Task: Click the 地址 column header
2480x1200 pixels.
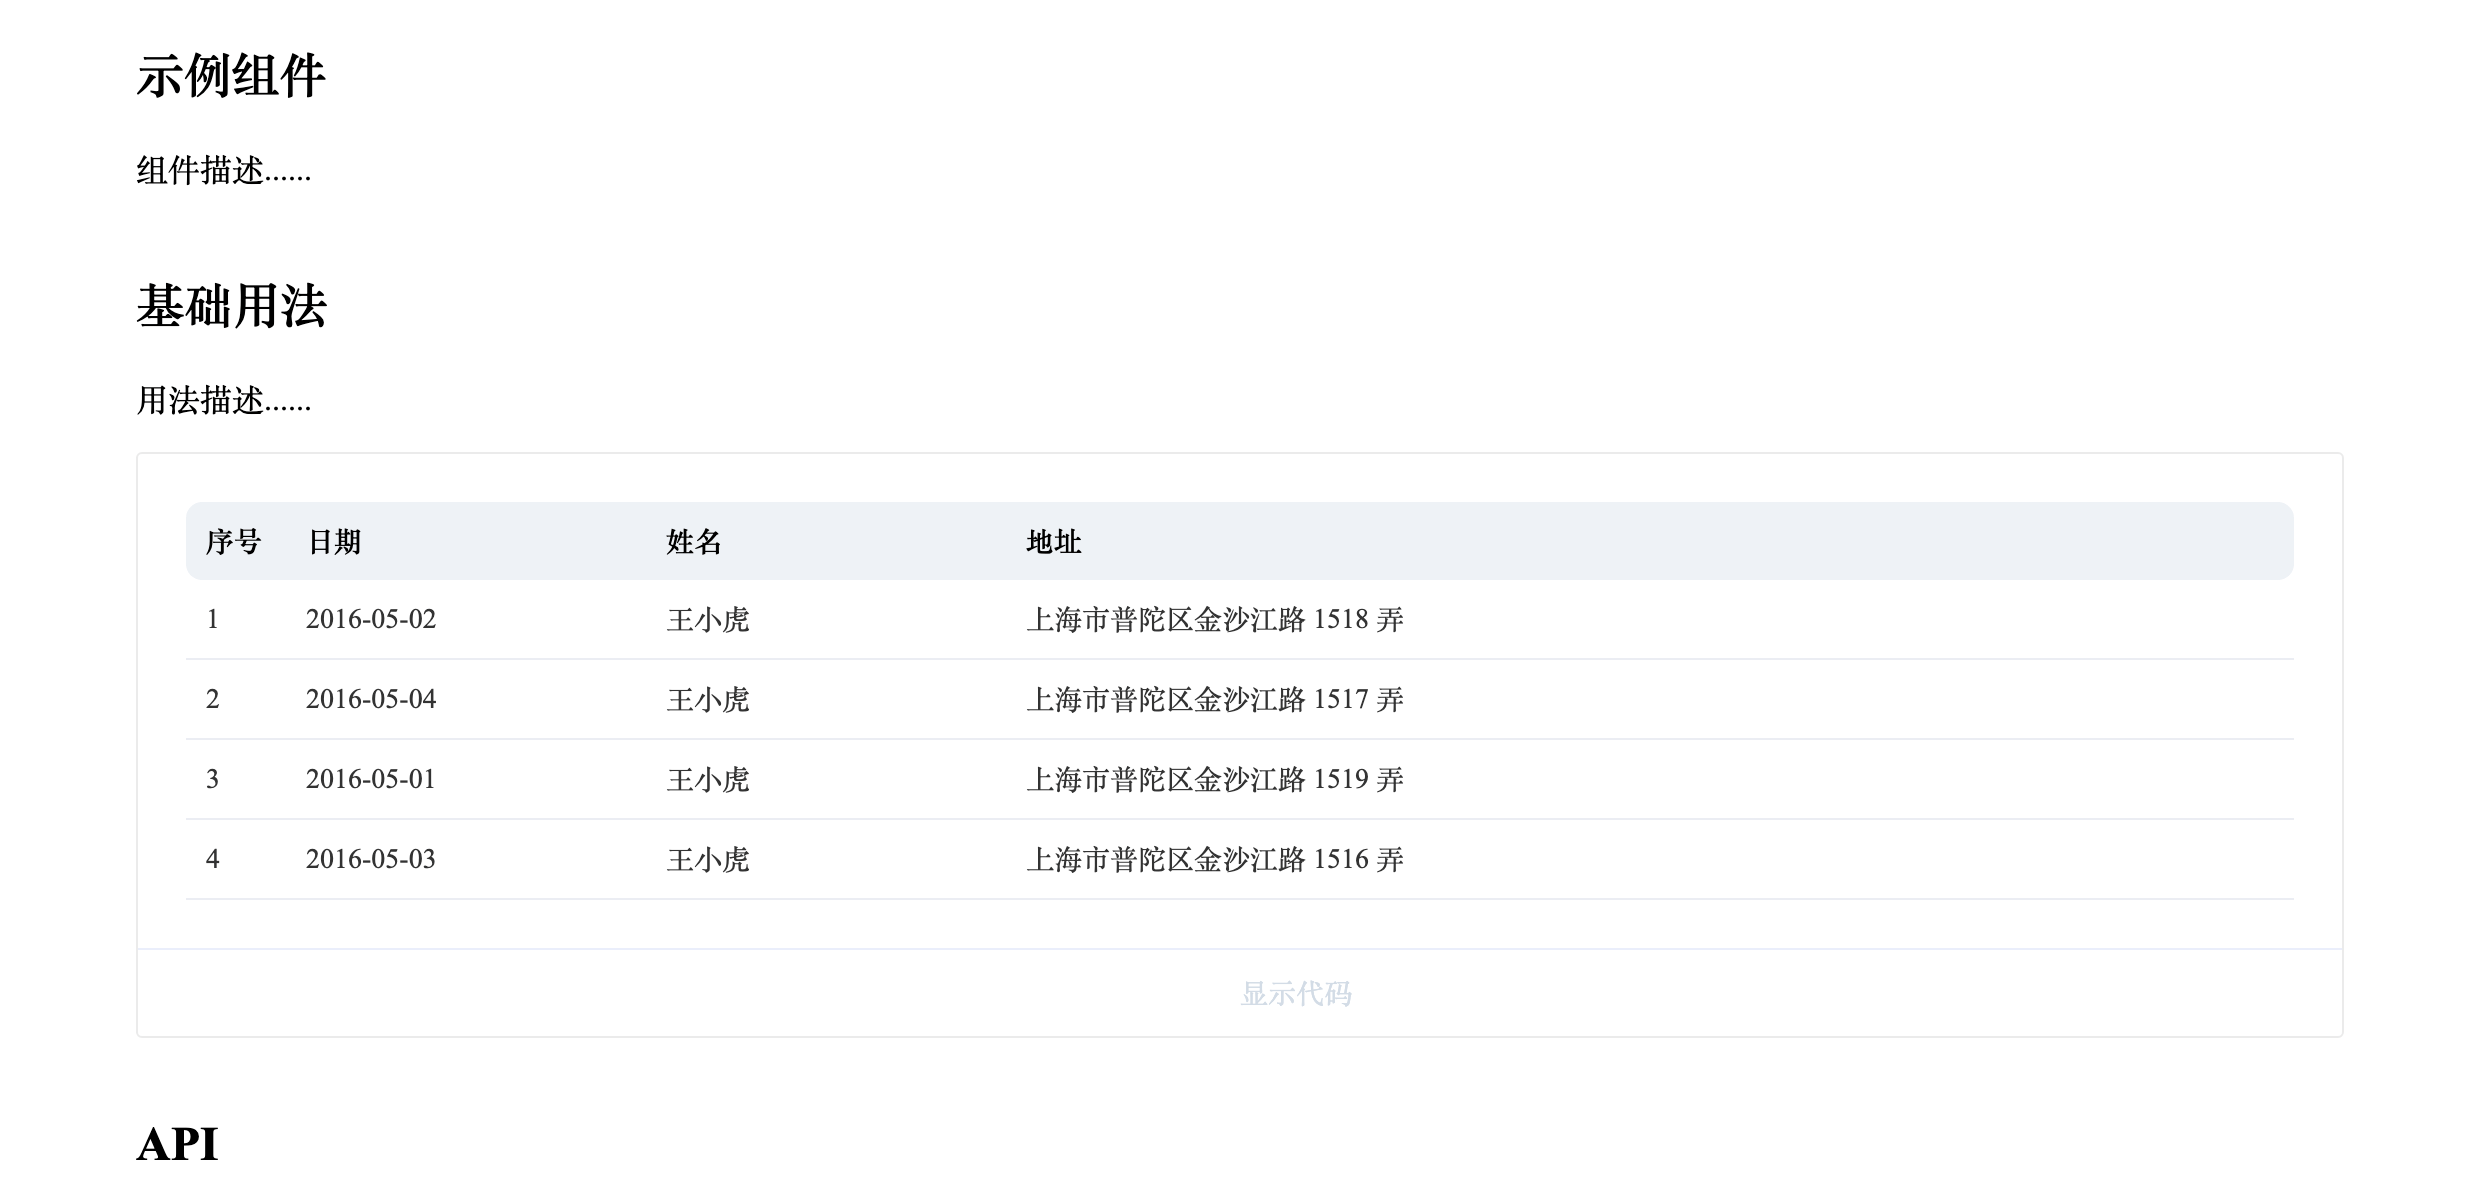Action: pyautogui.click(x=1052, y=541)
